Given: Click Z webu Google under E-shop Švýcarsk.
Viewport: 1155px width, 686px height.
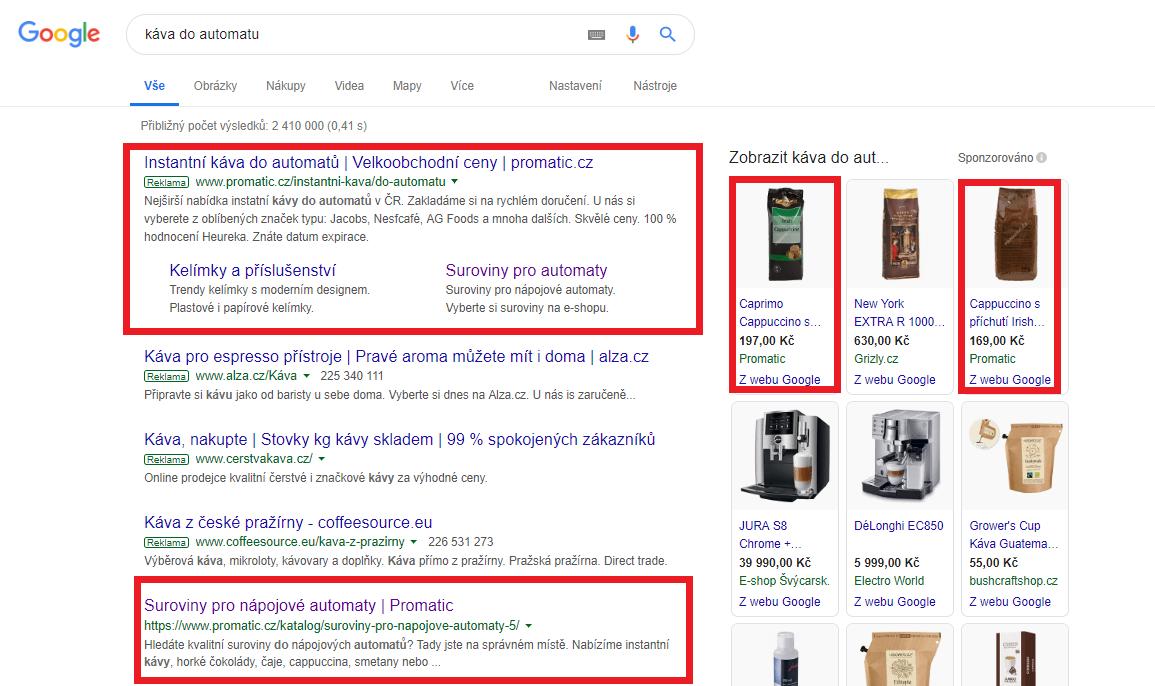Looking at the screenshot, I should [779, 602].
